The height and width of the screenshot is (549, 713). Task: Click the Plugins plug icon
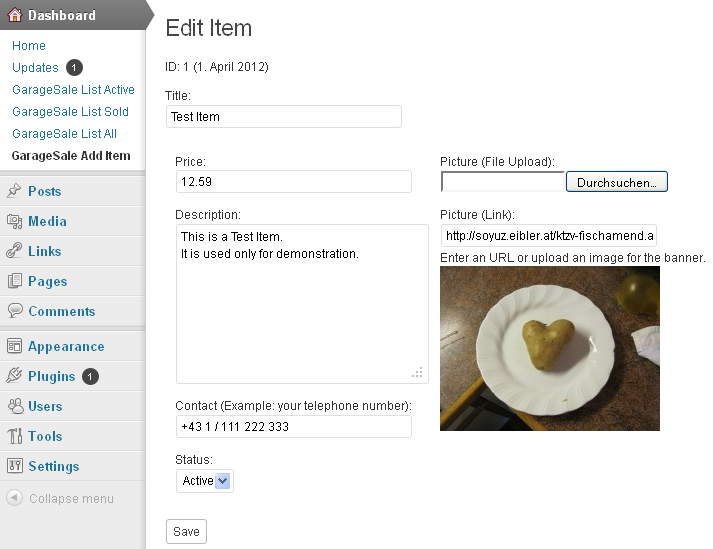tap(15, 376)
